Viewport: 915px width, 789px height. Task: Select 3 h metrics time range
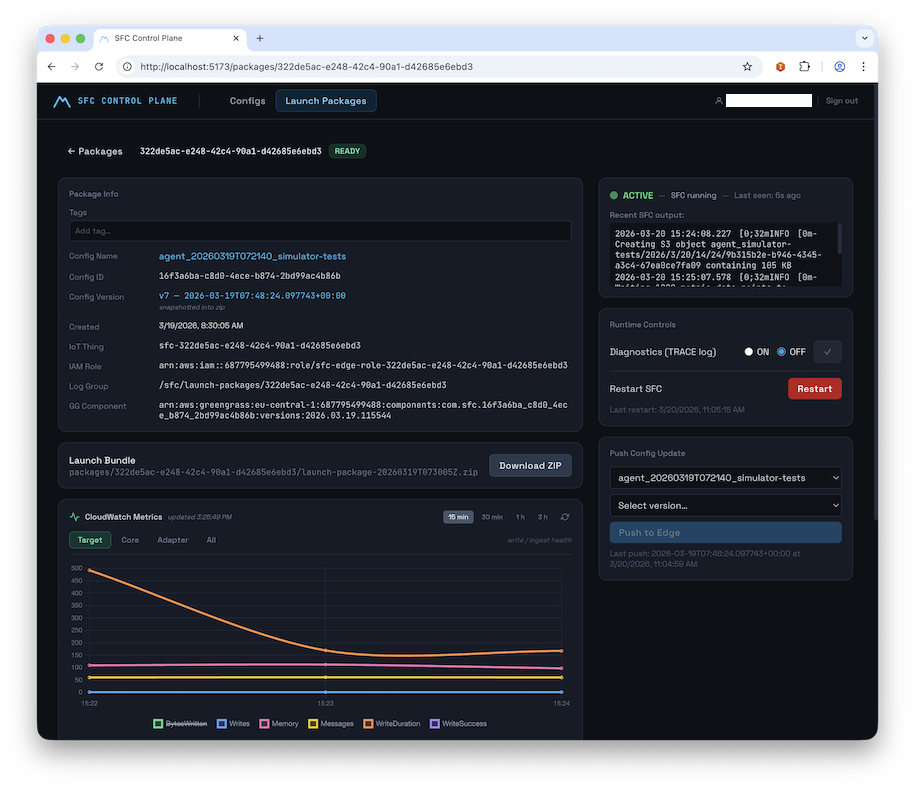point(543,517)
